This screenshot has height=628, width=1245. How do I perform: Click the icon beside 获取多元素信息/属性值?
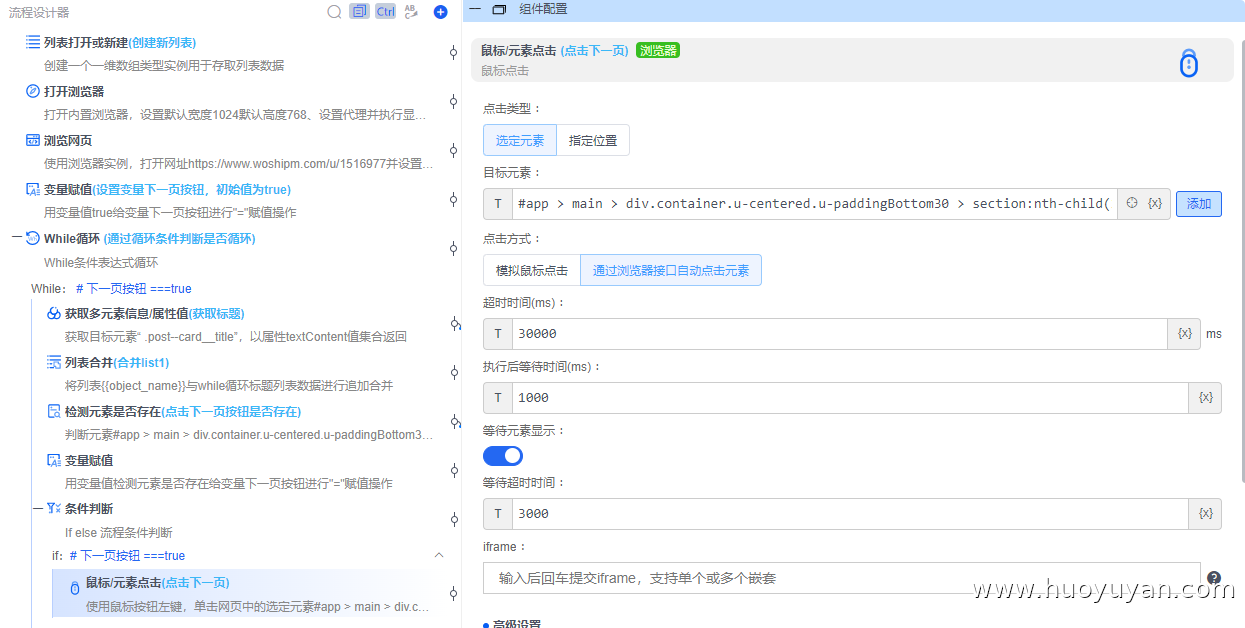[x=54, y=313]
